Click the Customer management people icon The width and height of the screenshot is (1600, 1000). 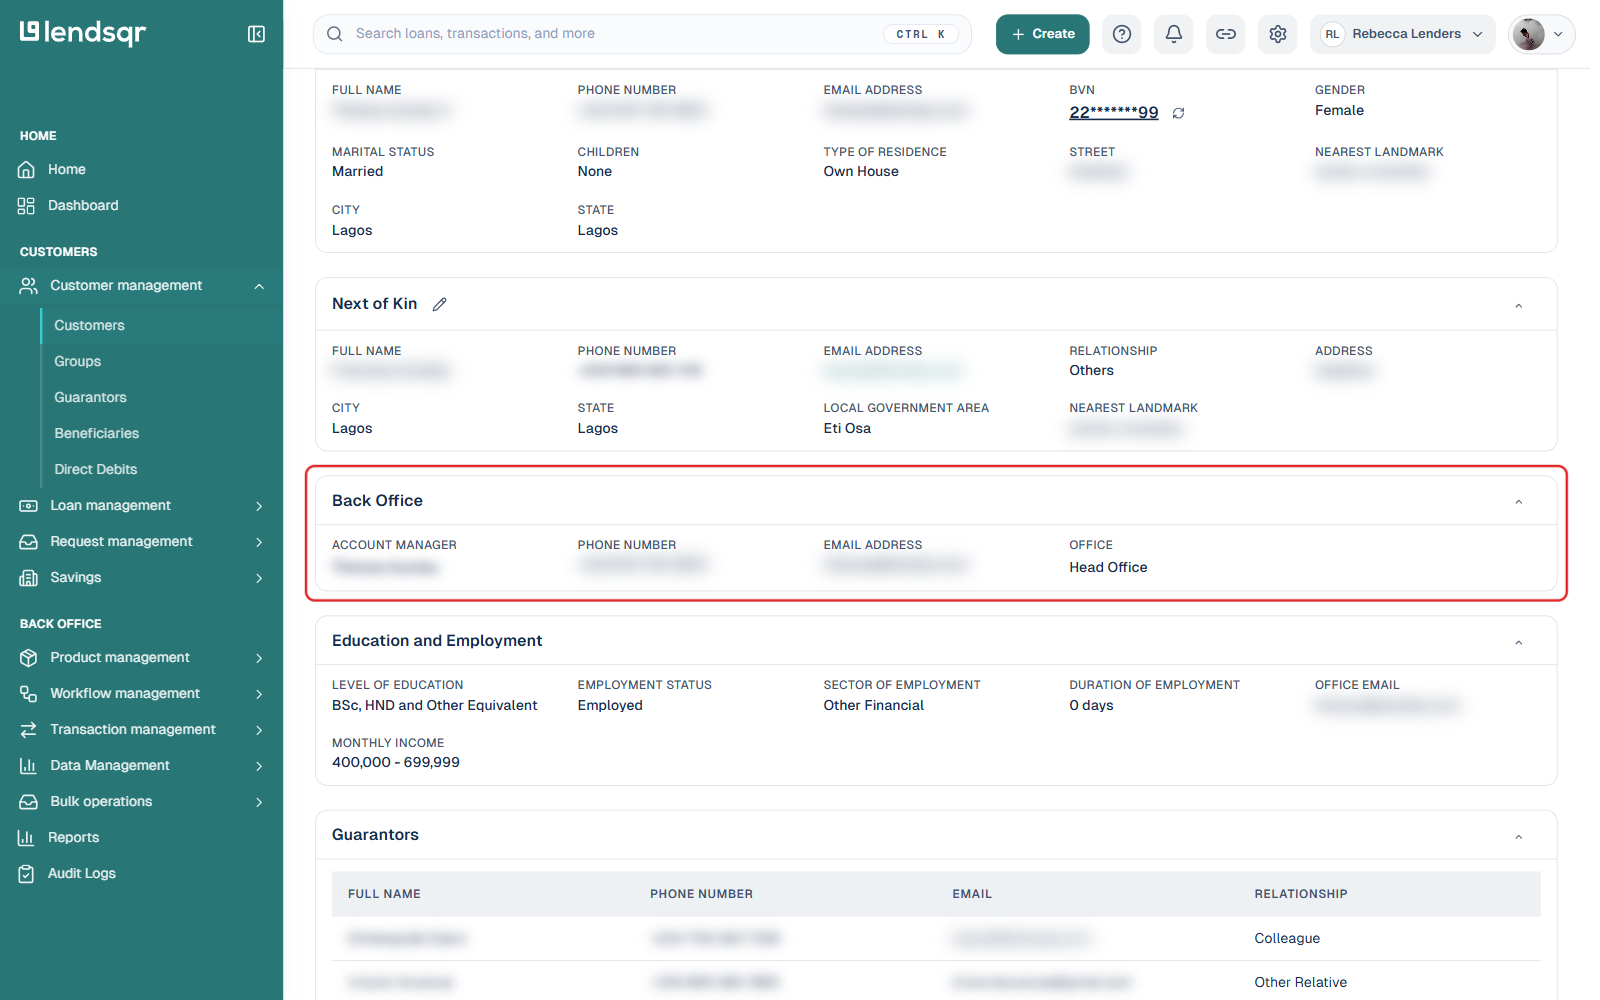pos(28,286)
